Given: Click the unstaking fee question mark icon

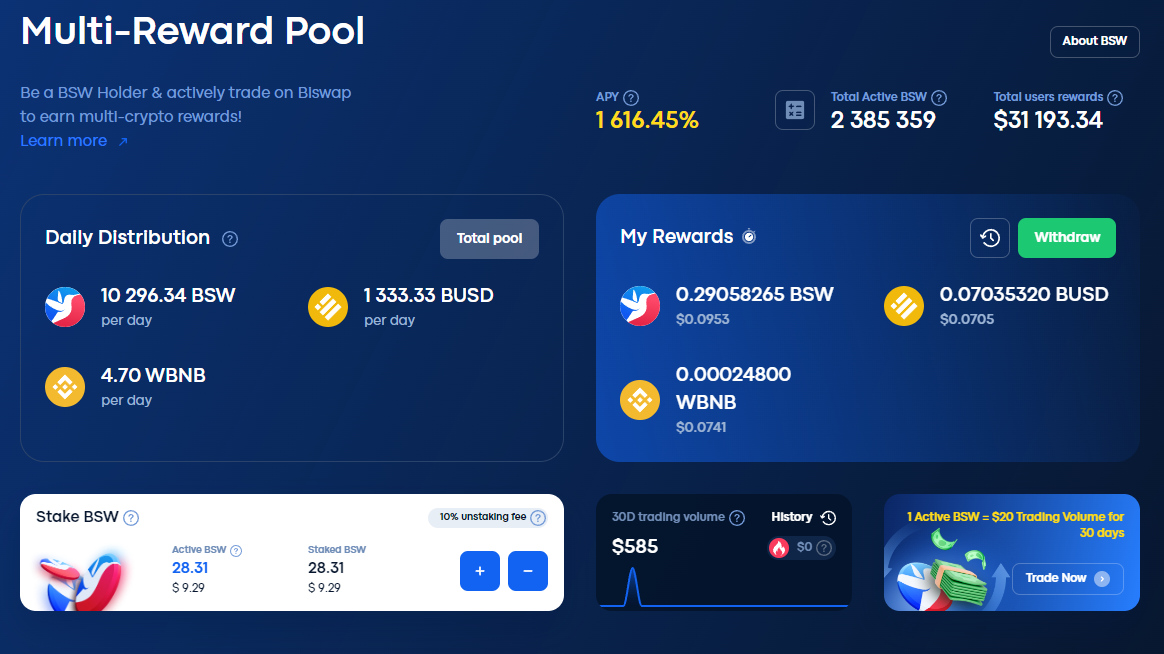Looking at the screenshot, I should (x=538, y=517).
